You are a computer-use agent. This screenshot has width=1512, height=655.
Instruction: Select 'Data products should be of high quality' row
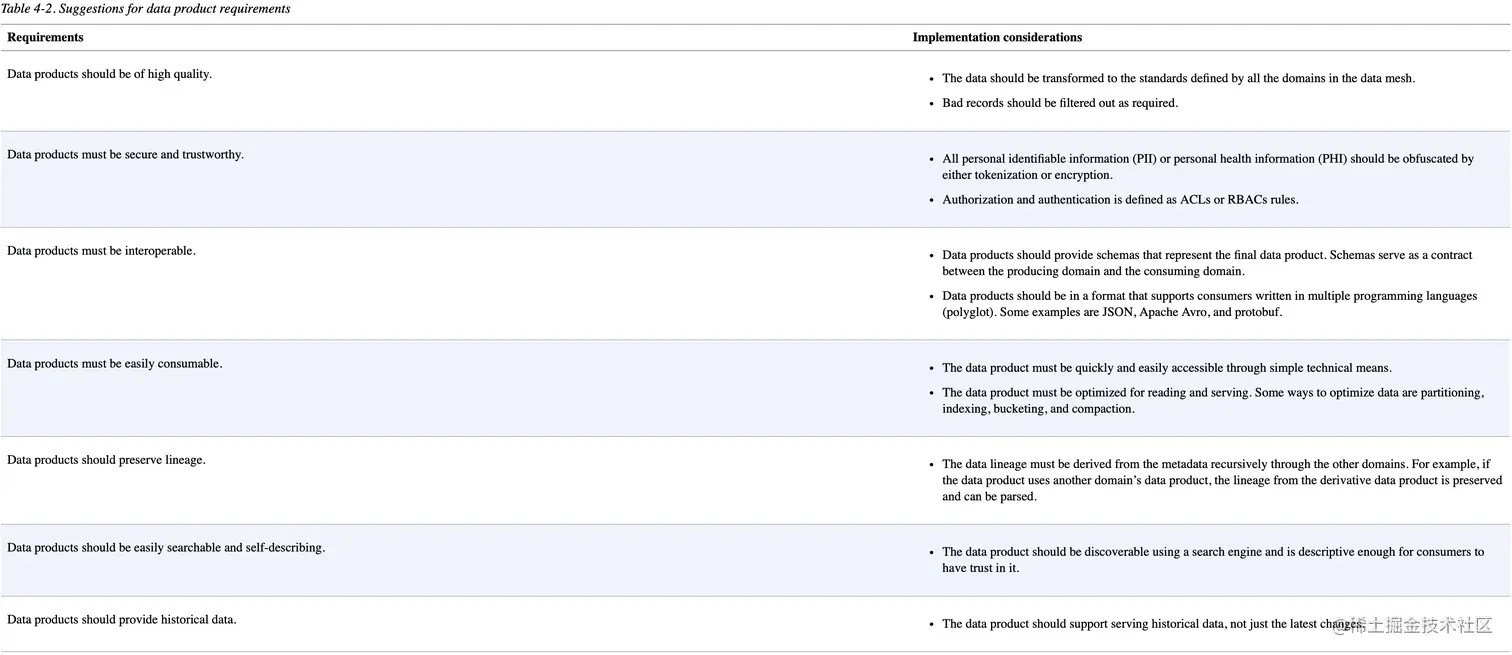110,74
